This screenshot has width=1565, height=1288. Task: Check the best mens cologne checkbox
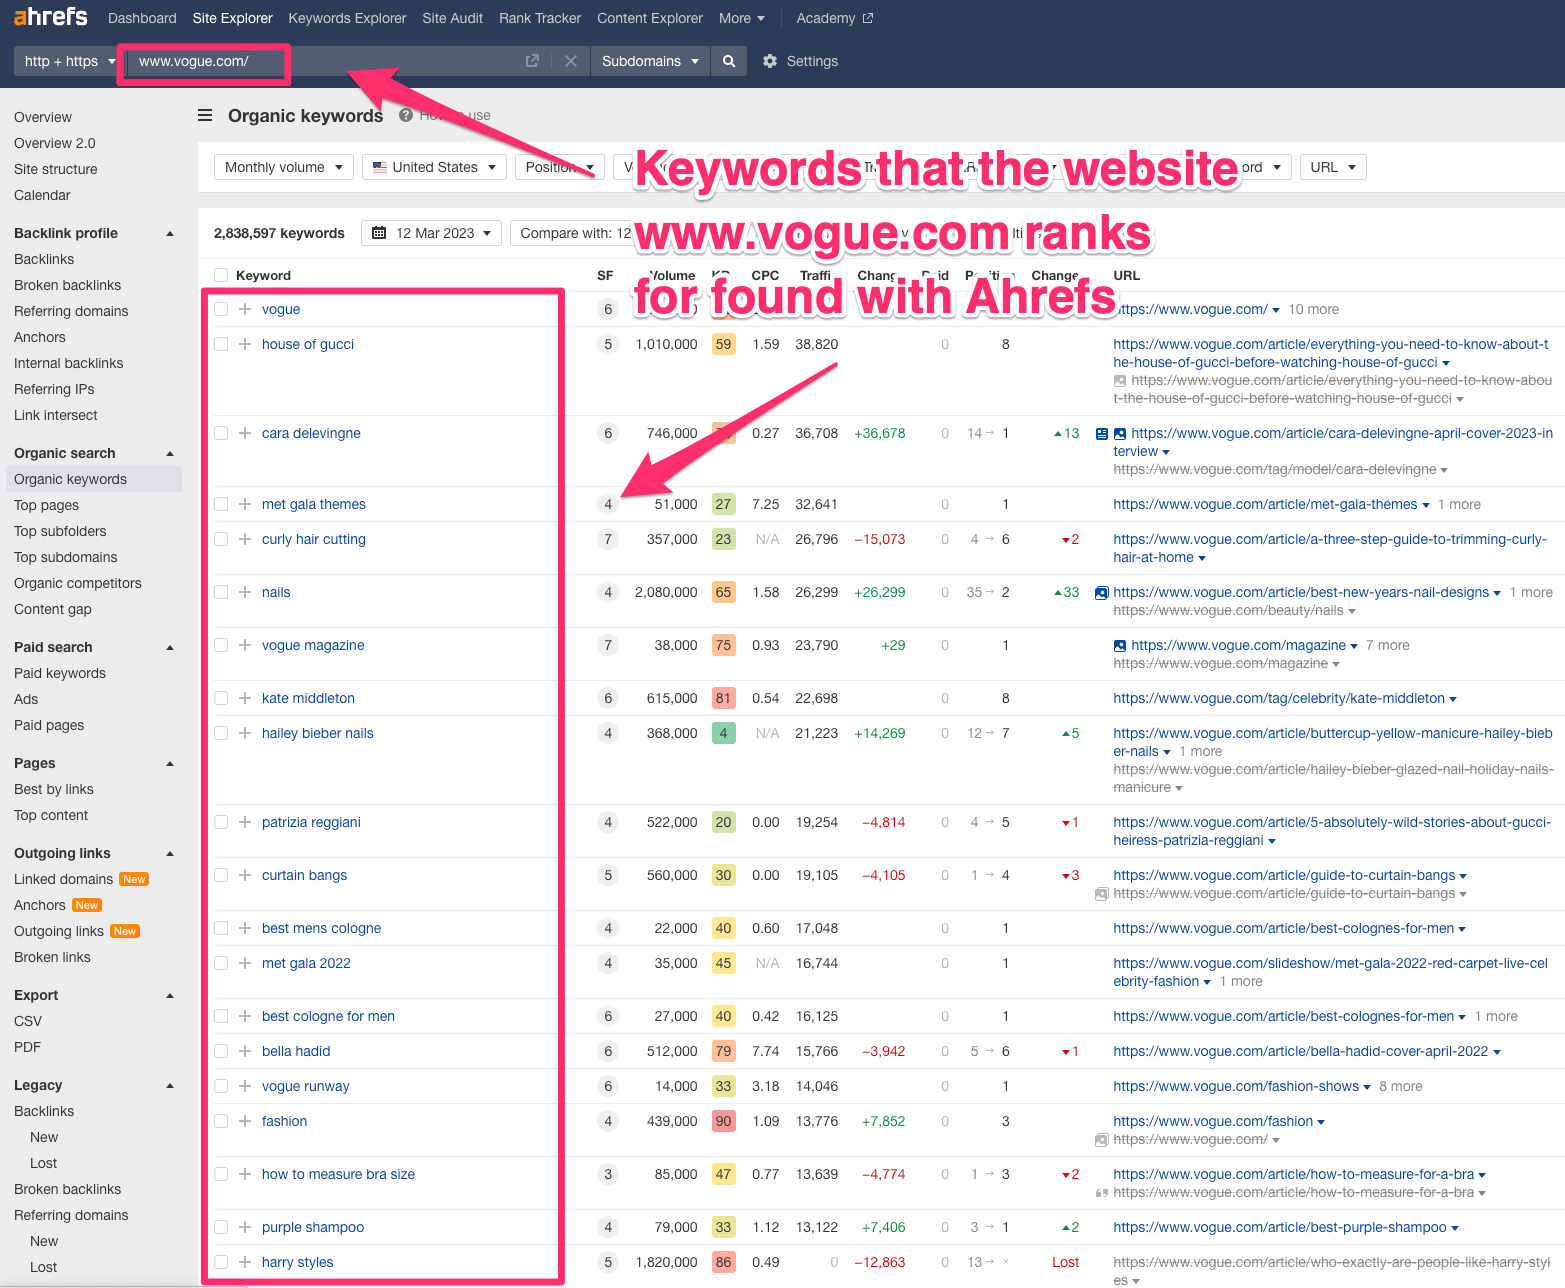(x=221, y=928)
